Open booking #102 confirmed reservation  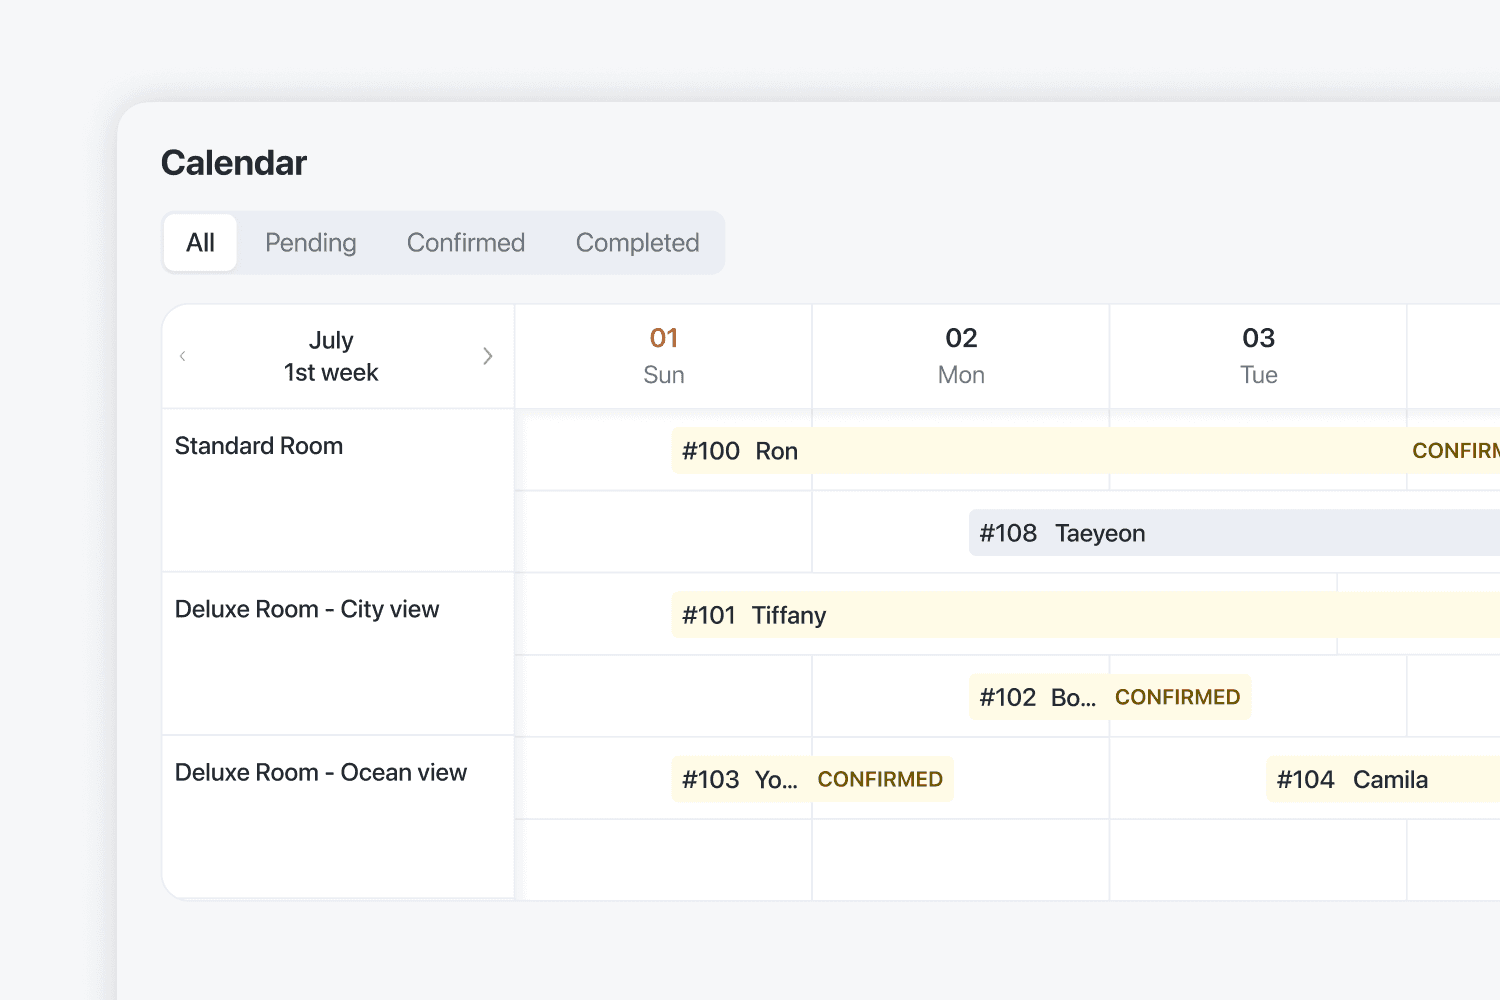[1110, 697]
